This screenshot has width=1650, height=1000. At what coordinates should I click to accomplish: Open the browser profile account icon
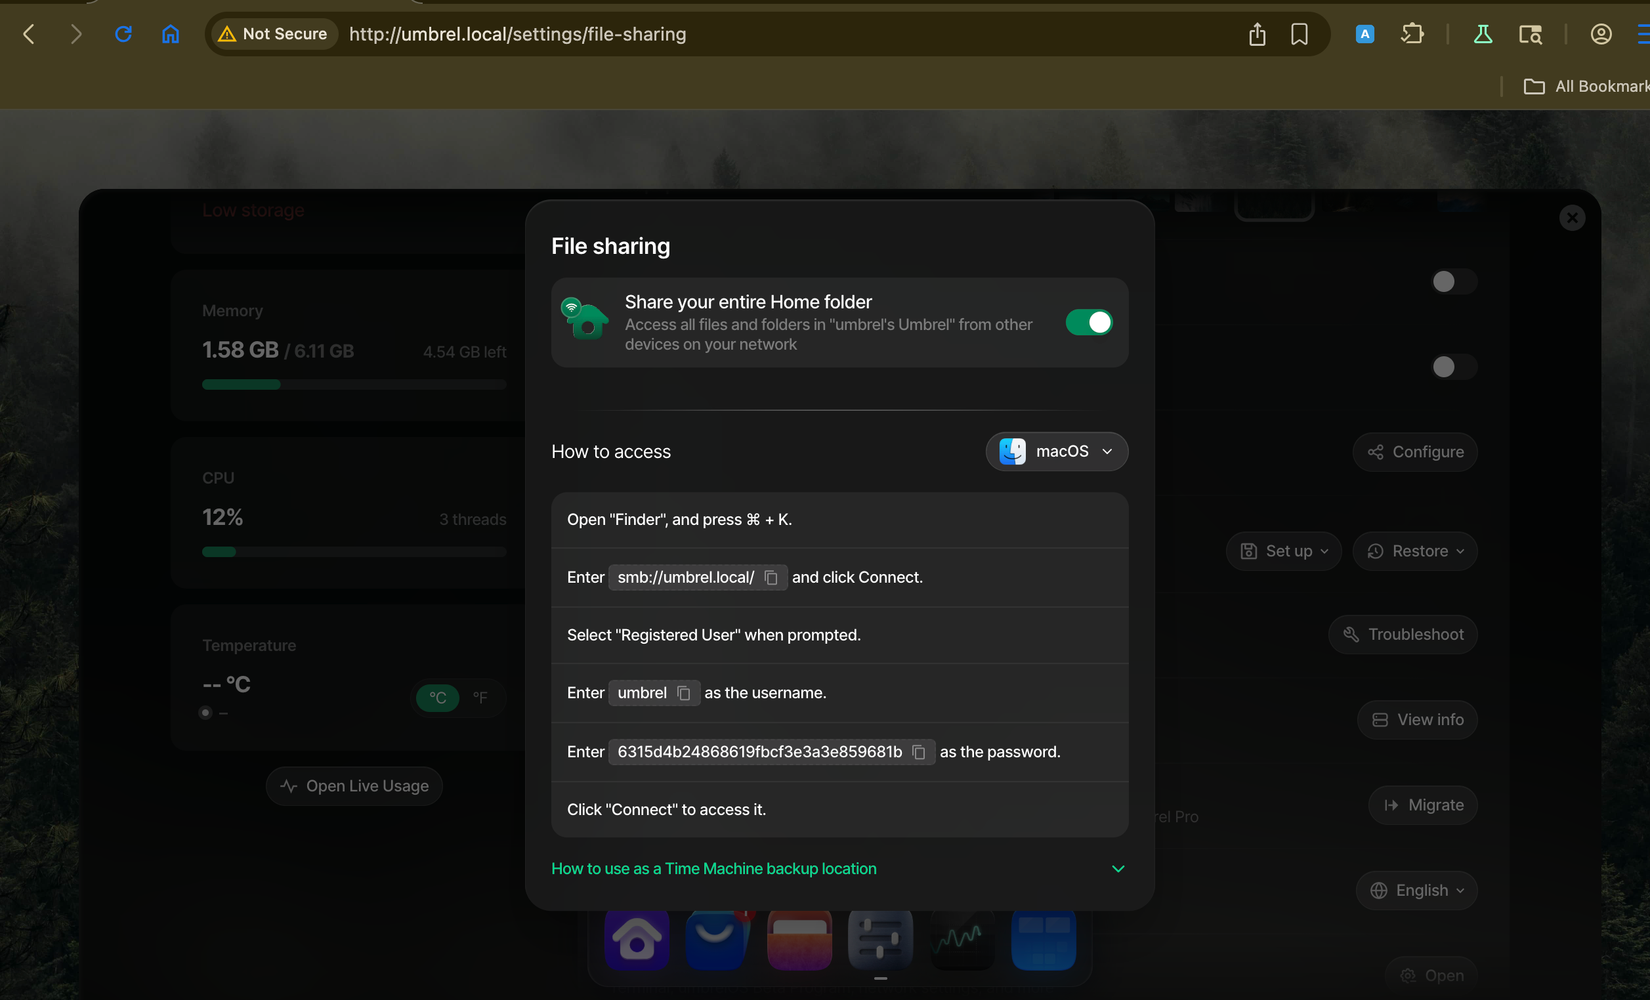pos(1601,34)
